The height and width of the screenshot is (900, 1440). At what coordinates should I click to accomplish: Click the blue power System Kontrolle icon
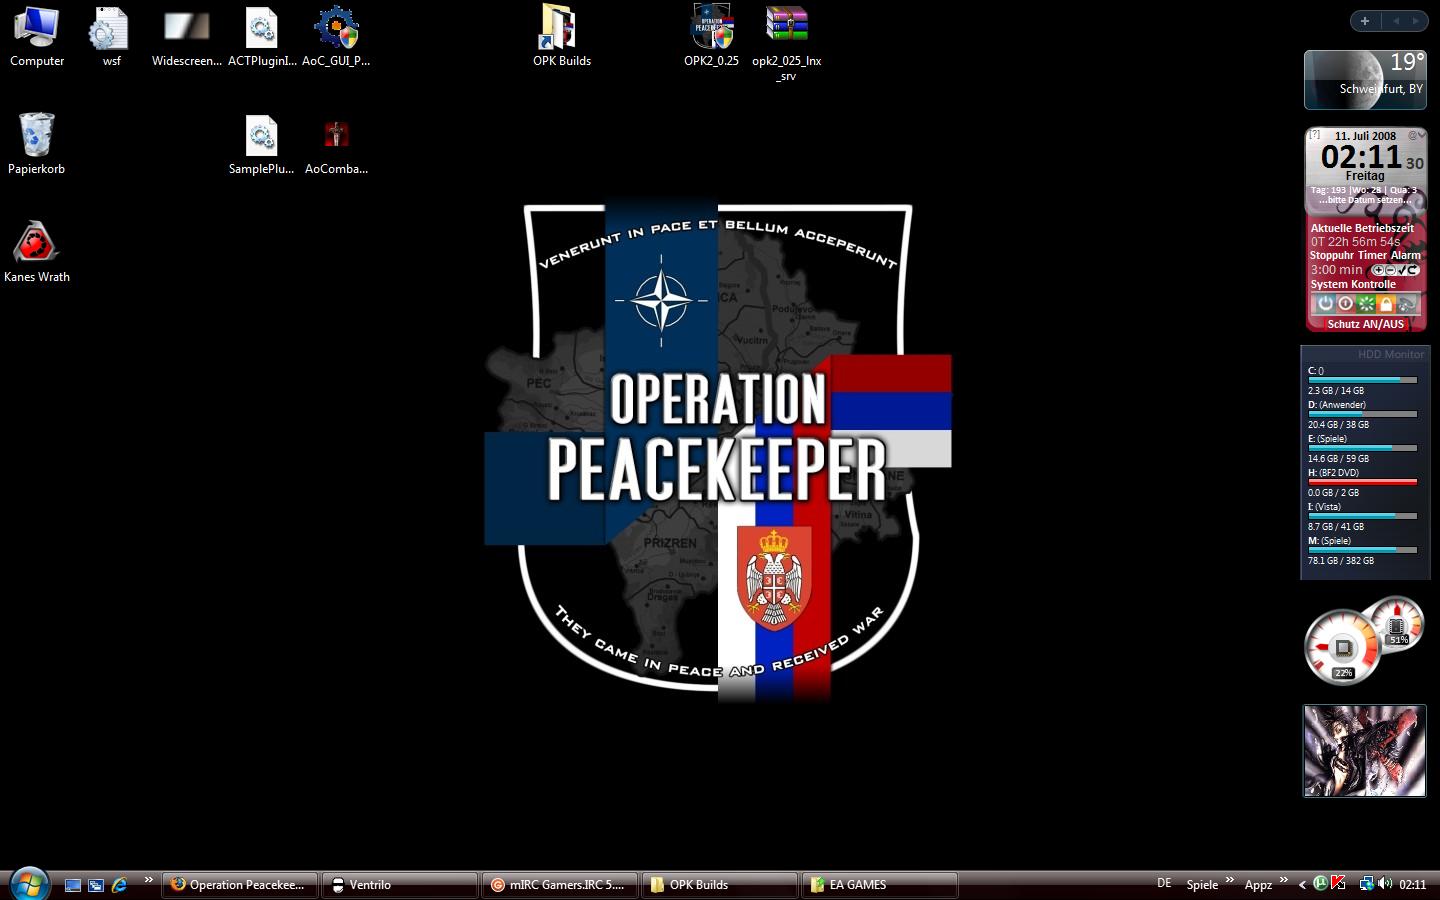[x=1326, y=303]
